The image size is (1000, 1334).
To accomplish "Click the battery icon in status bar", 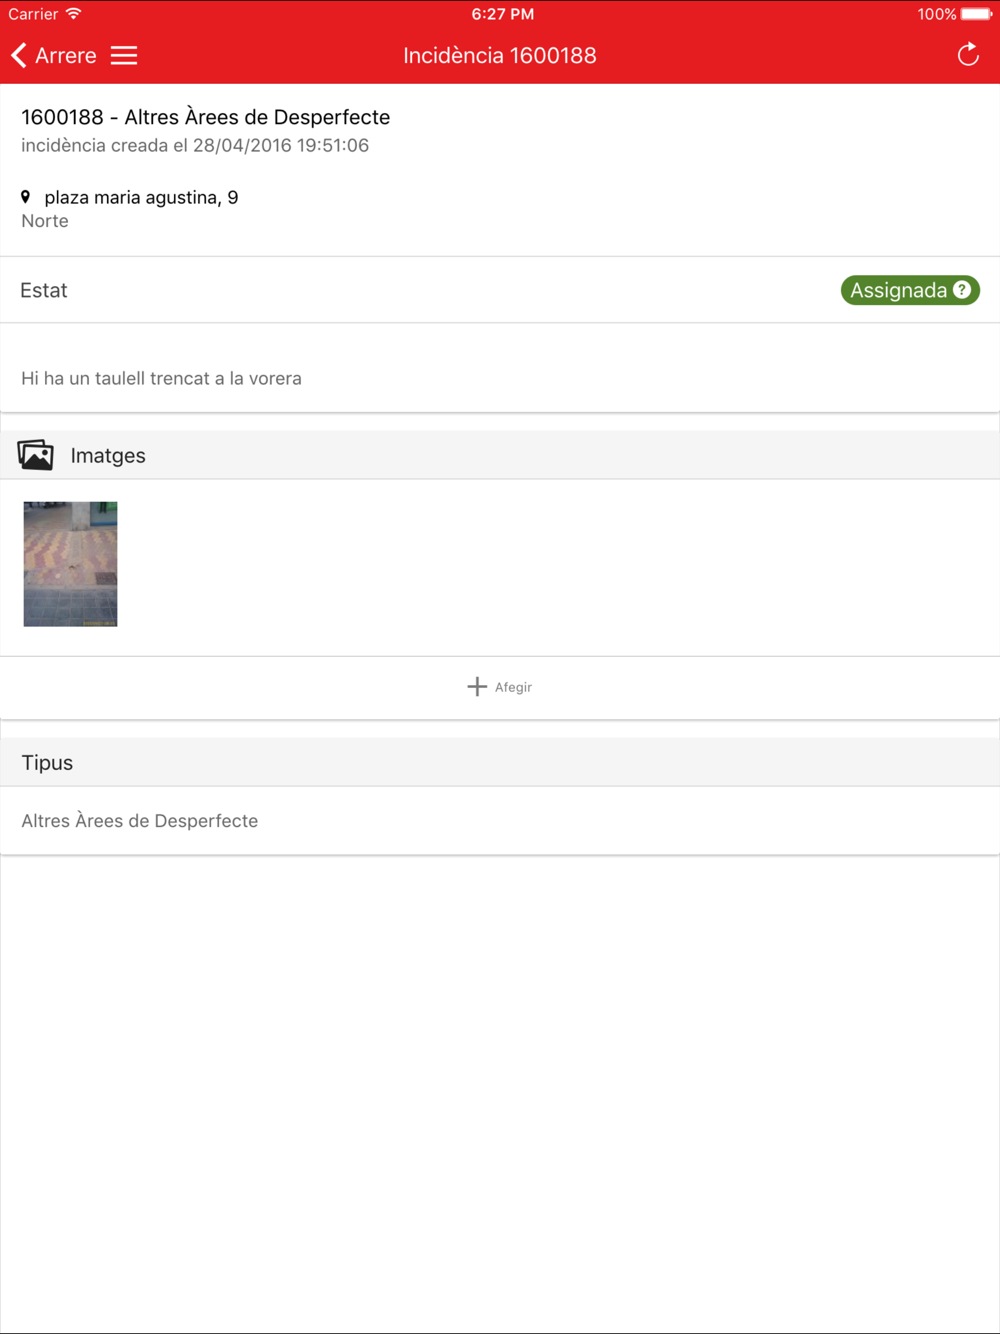I will coord(977,14).
